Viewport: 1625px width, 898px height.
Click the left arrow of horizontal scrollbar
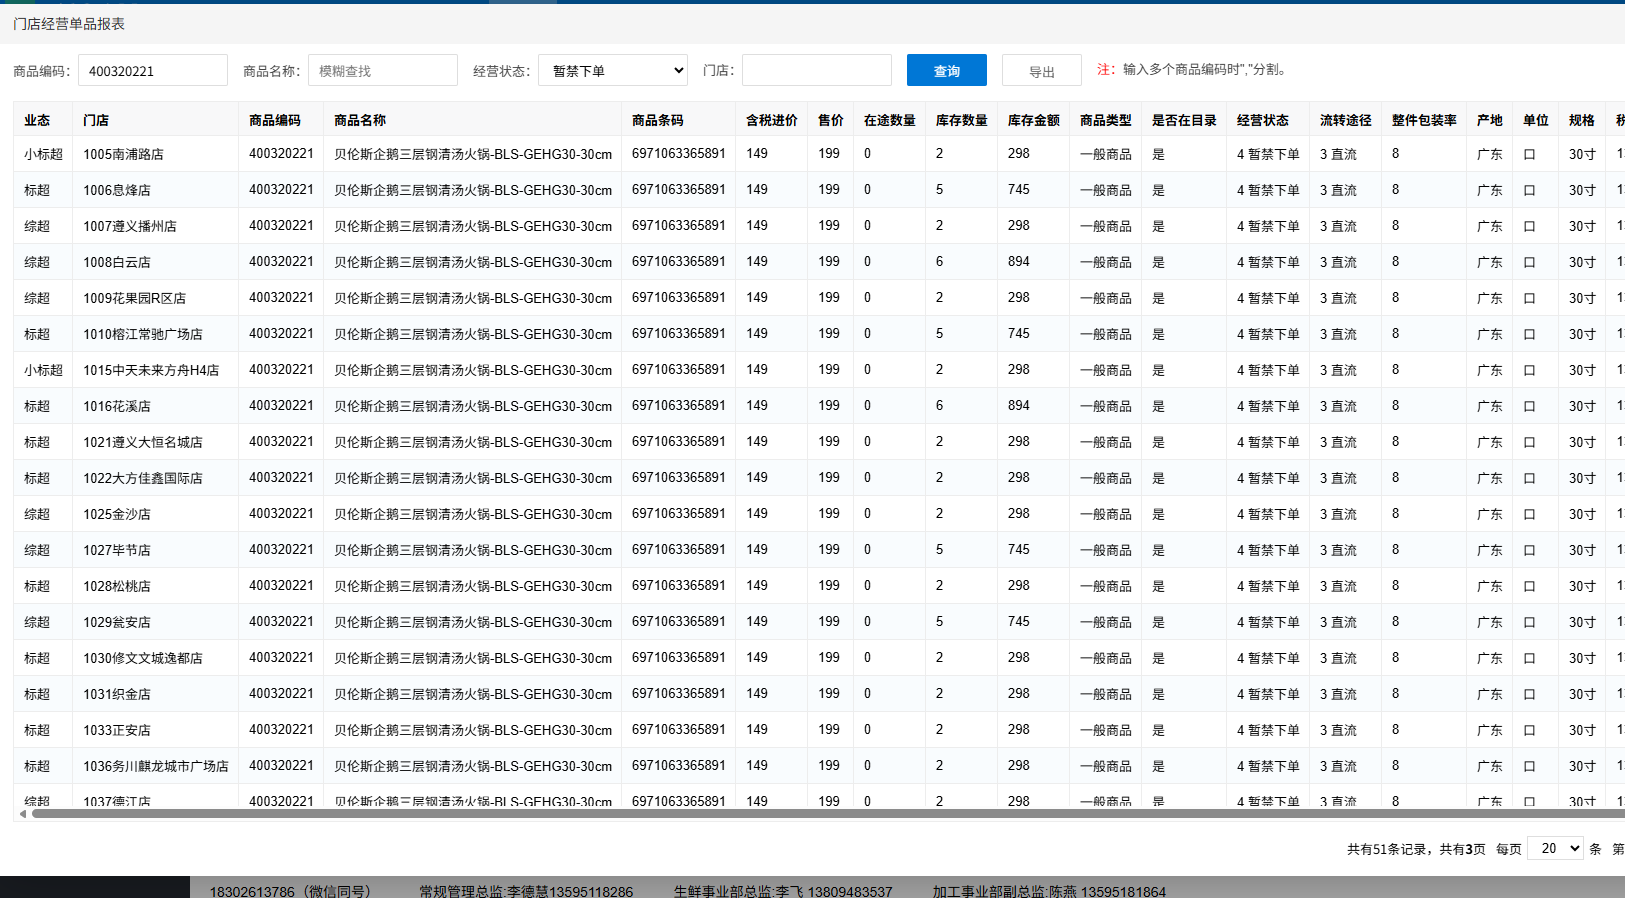coord(23,814)
